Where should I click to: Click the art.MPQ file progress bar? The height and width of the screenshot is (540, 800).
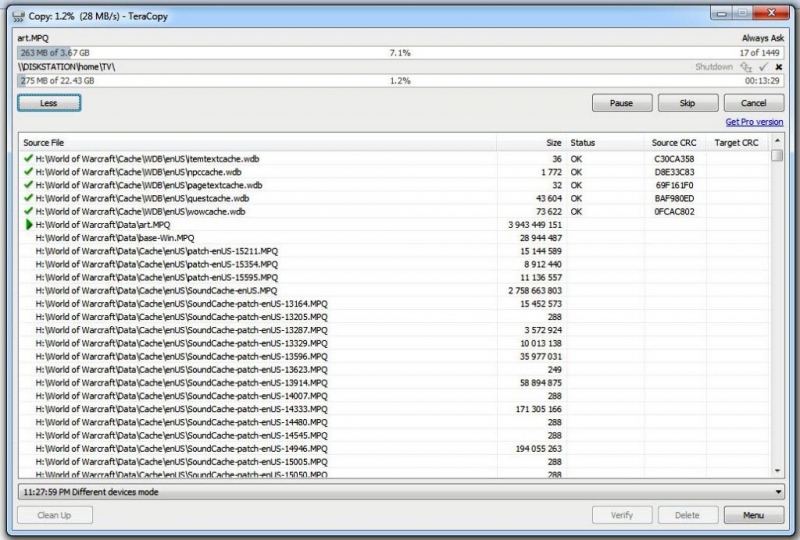click(x=401, y=53)
